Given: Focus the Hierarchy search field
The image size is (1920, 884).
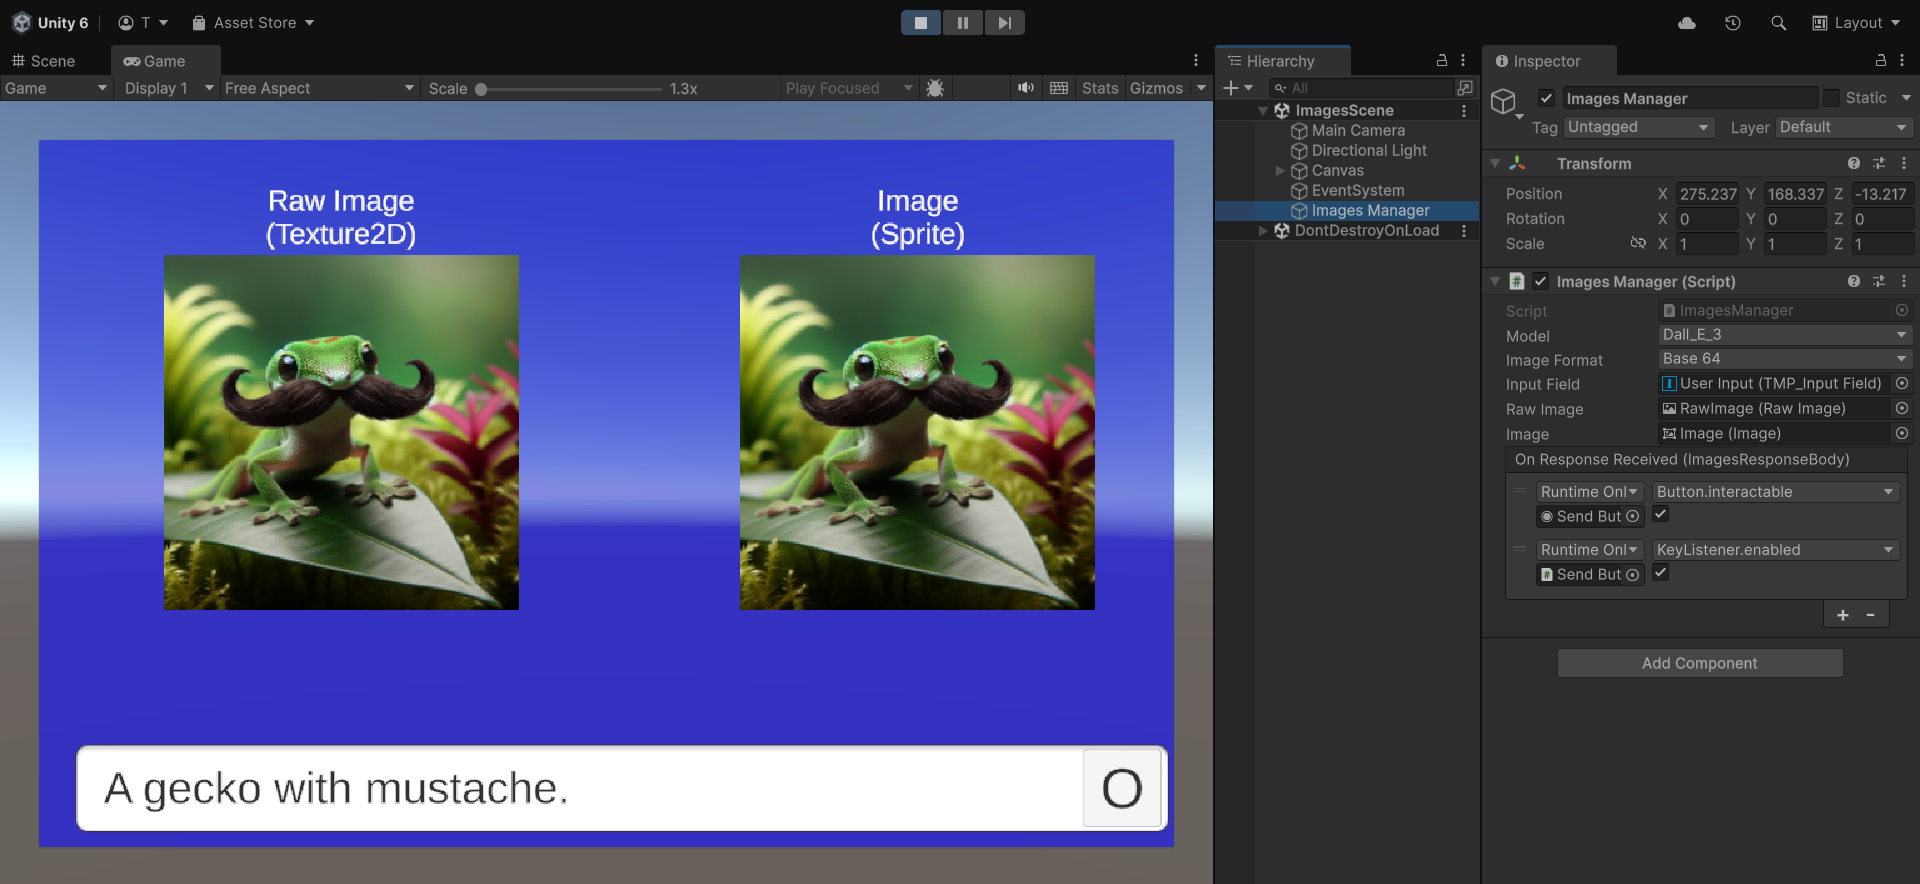Looking at the screenshot, I should tap(1362, 88).
